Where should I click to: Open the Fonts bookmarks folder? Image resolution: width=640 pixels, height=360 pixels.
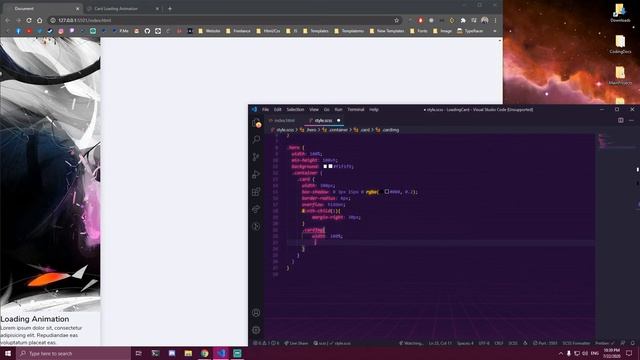point(419,31)
